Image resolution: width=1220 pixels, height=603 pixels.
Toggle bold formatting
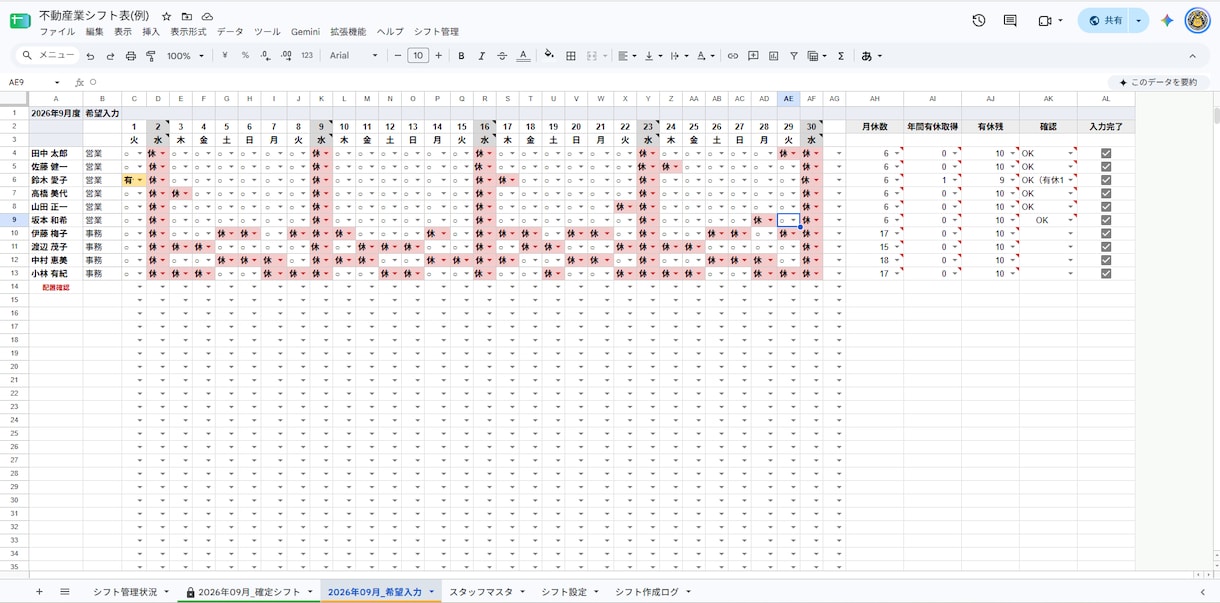click(x=461, y=56)
